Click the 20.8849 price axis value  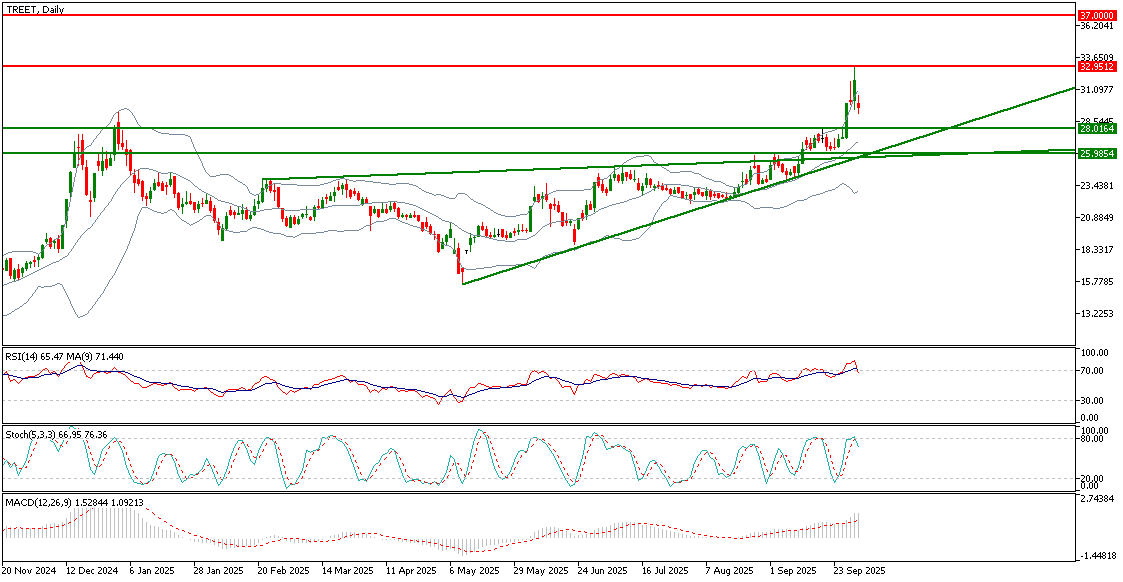point(1097,218)
